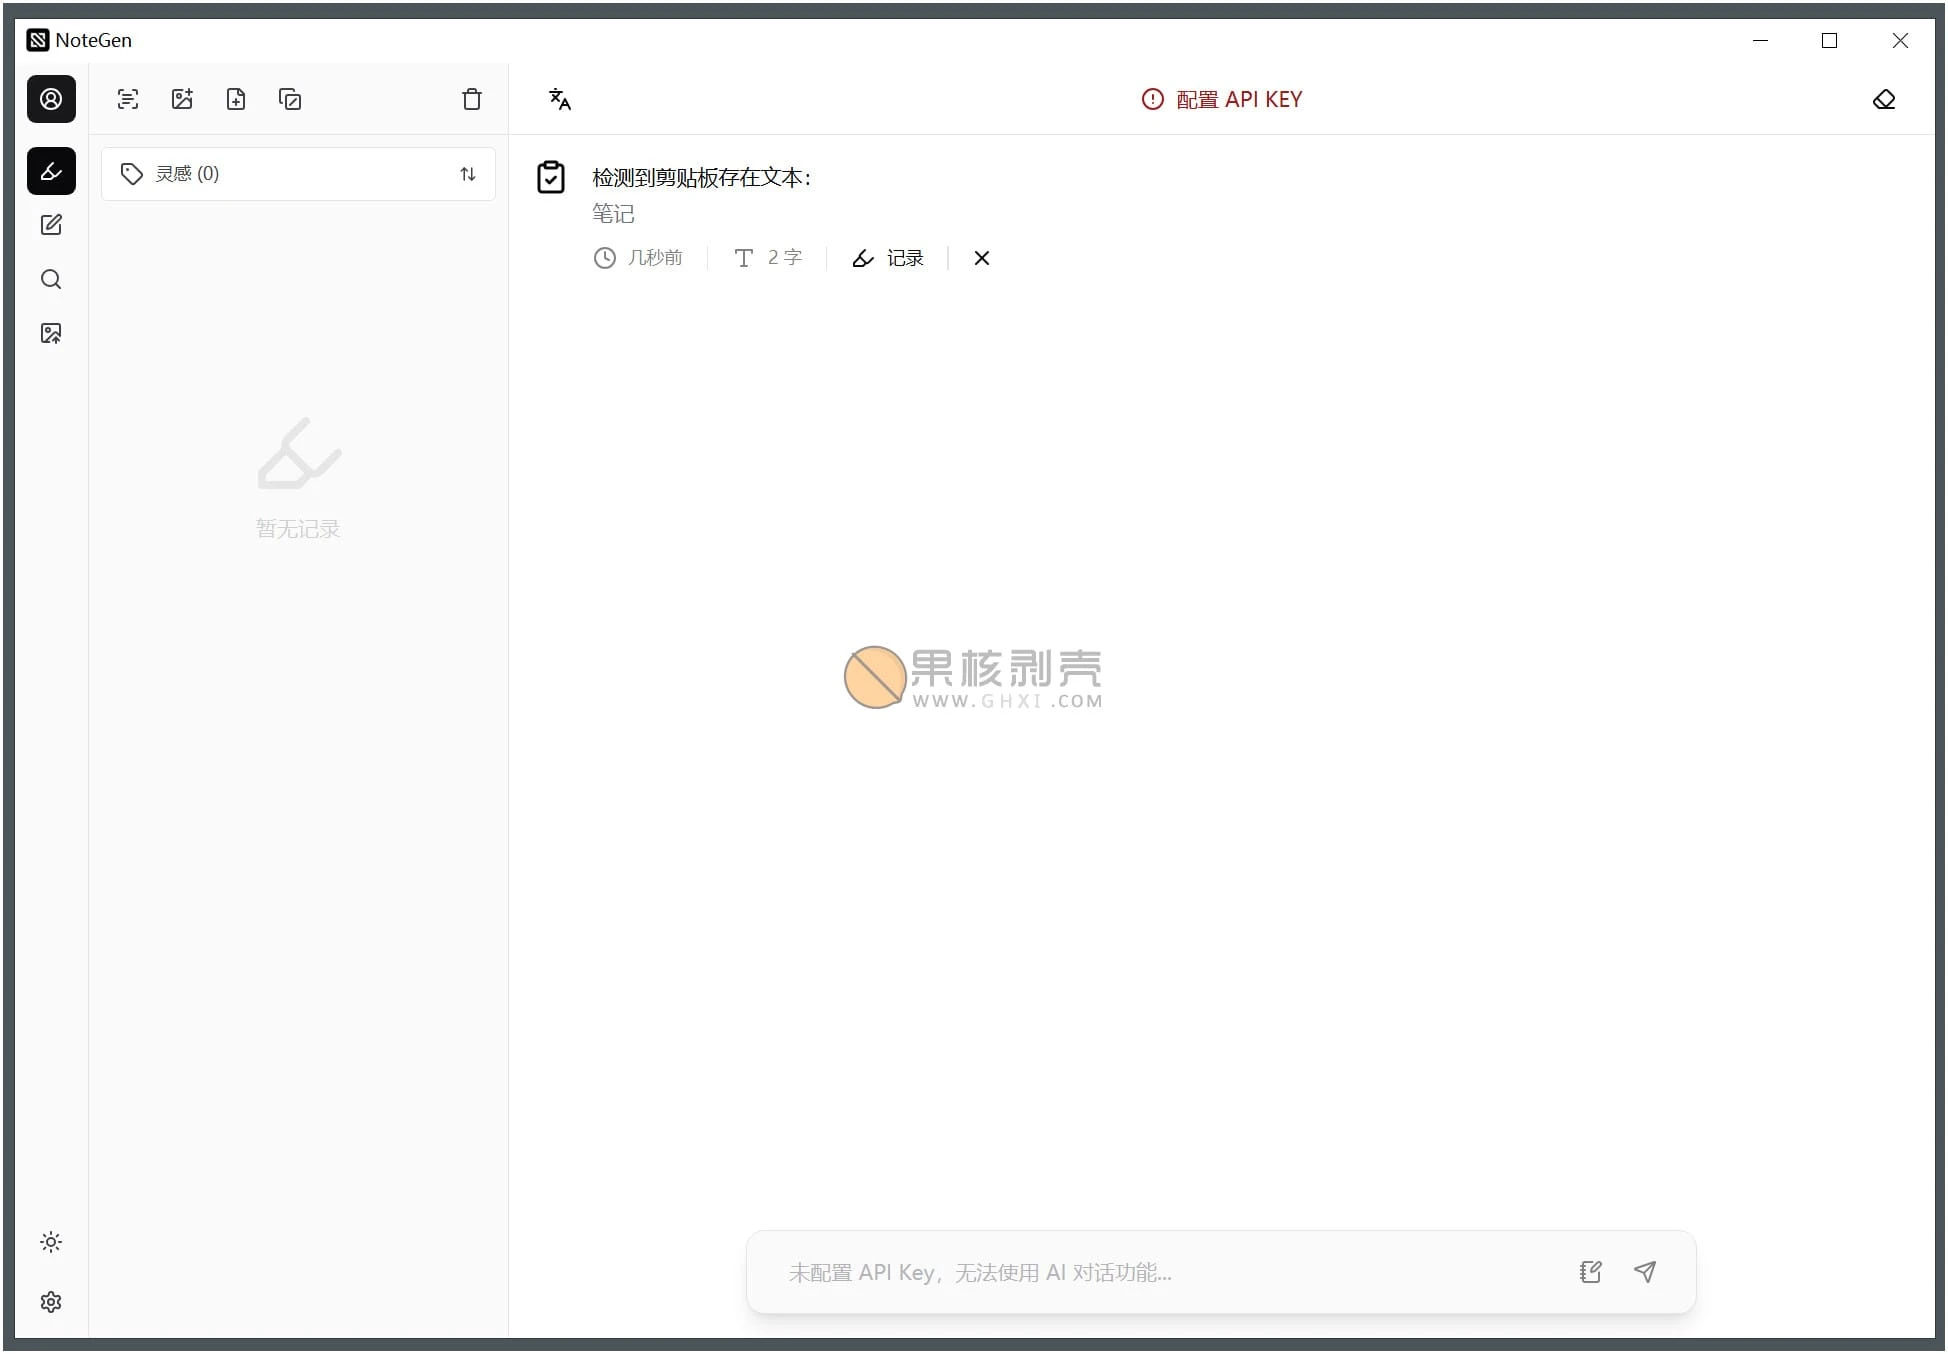Select the OCR screenshot capture tool

[128, 99]
